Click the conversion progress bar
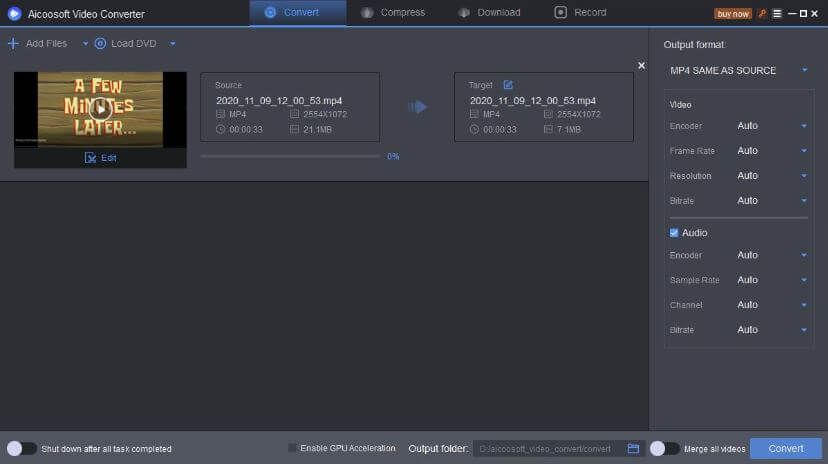Screen dimensions: 828x465 290,156
